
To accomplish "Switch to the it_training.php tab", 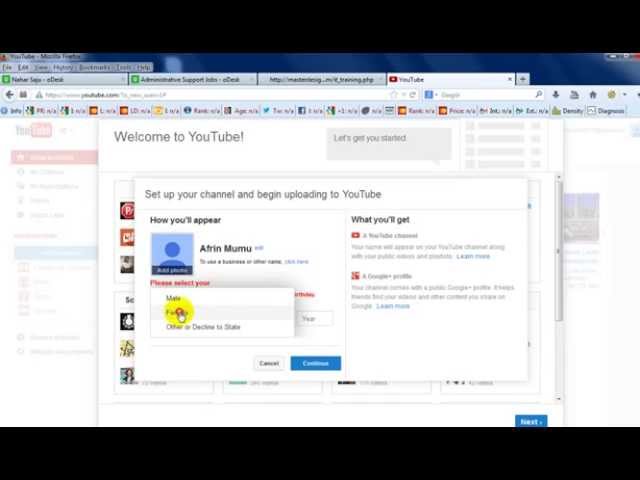I will (x=322, y=79).
